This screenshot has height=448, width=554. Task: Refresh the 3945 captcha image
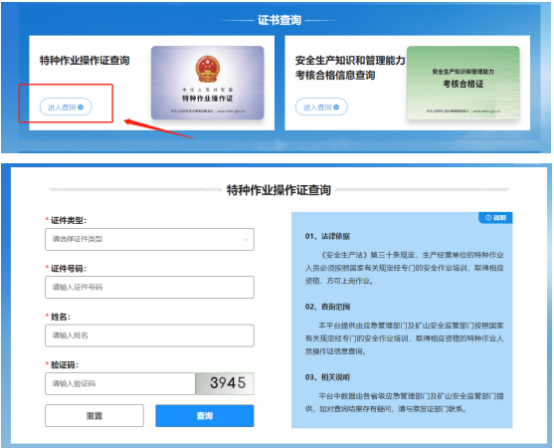[x=225, y=383]
